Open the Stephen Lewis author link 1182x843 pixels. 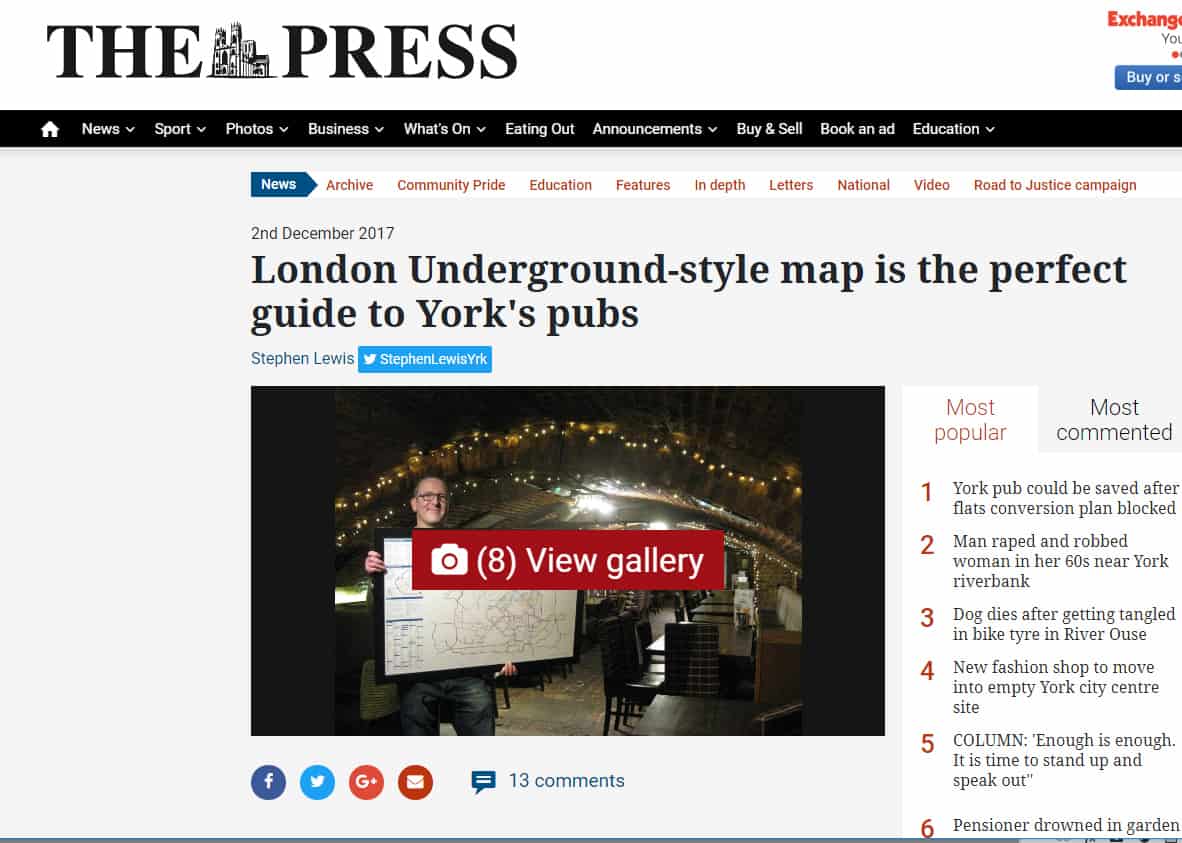302,359
